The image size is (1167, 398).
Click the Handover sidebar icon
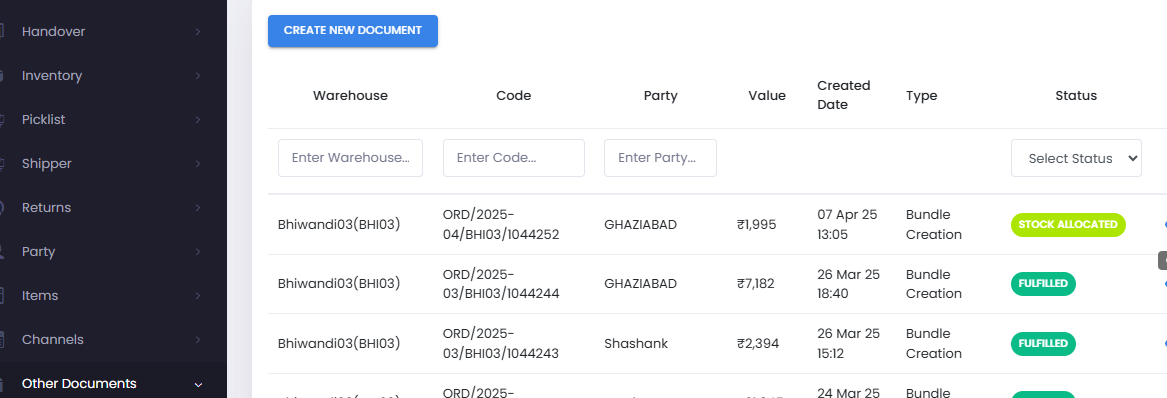(2, 32)
